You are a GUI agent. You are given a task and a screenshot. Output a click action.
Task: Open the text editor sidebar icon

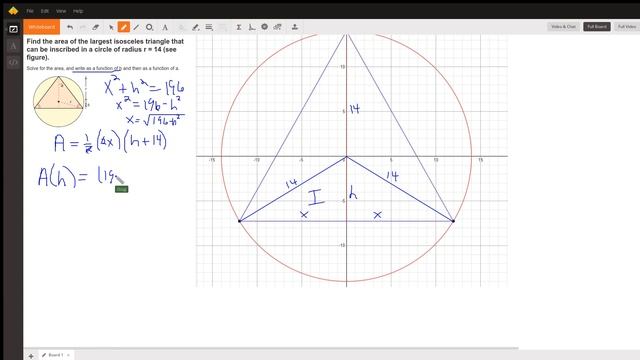tap(13, 46)
